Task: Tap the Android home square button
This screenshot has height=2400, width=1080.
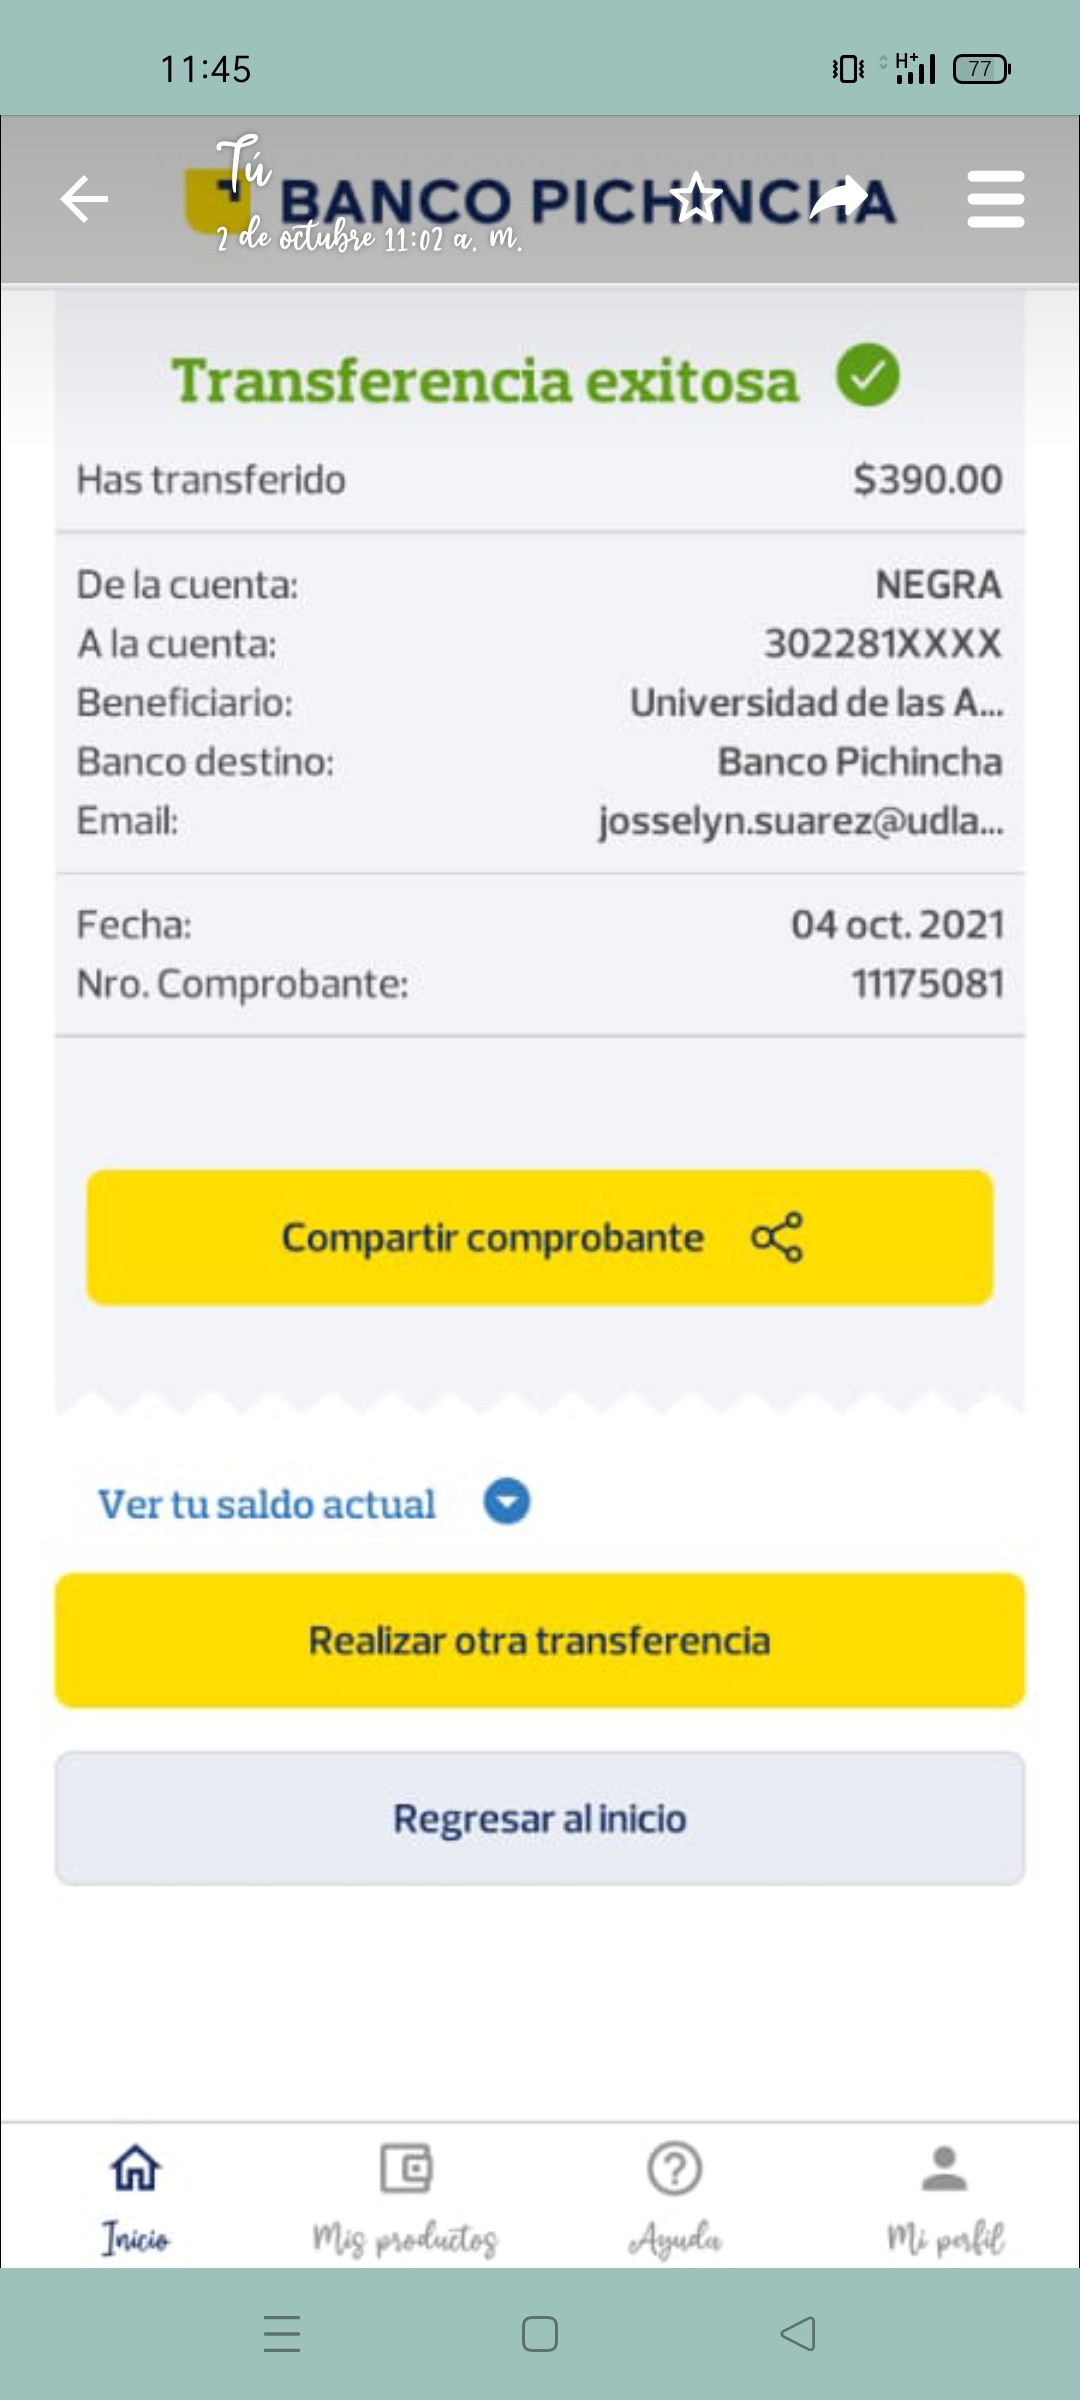Action: (x=540, y=2334)
